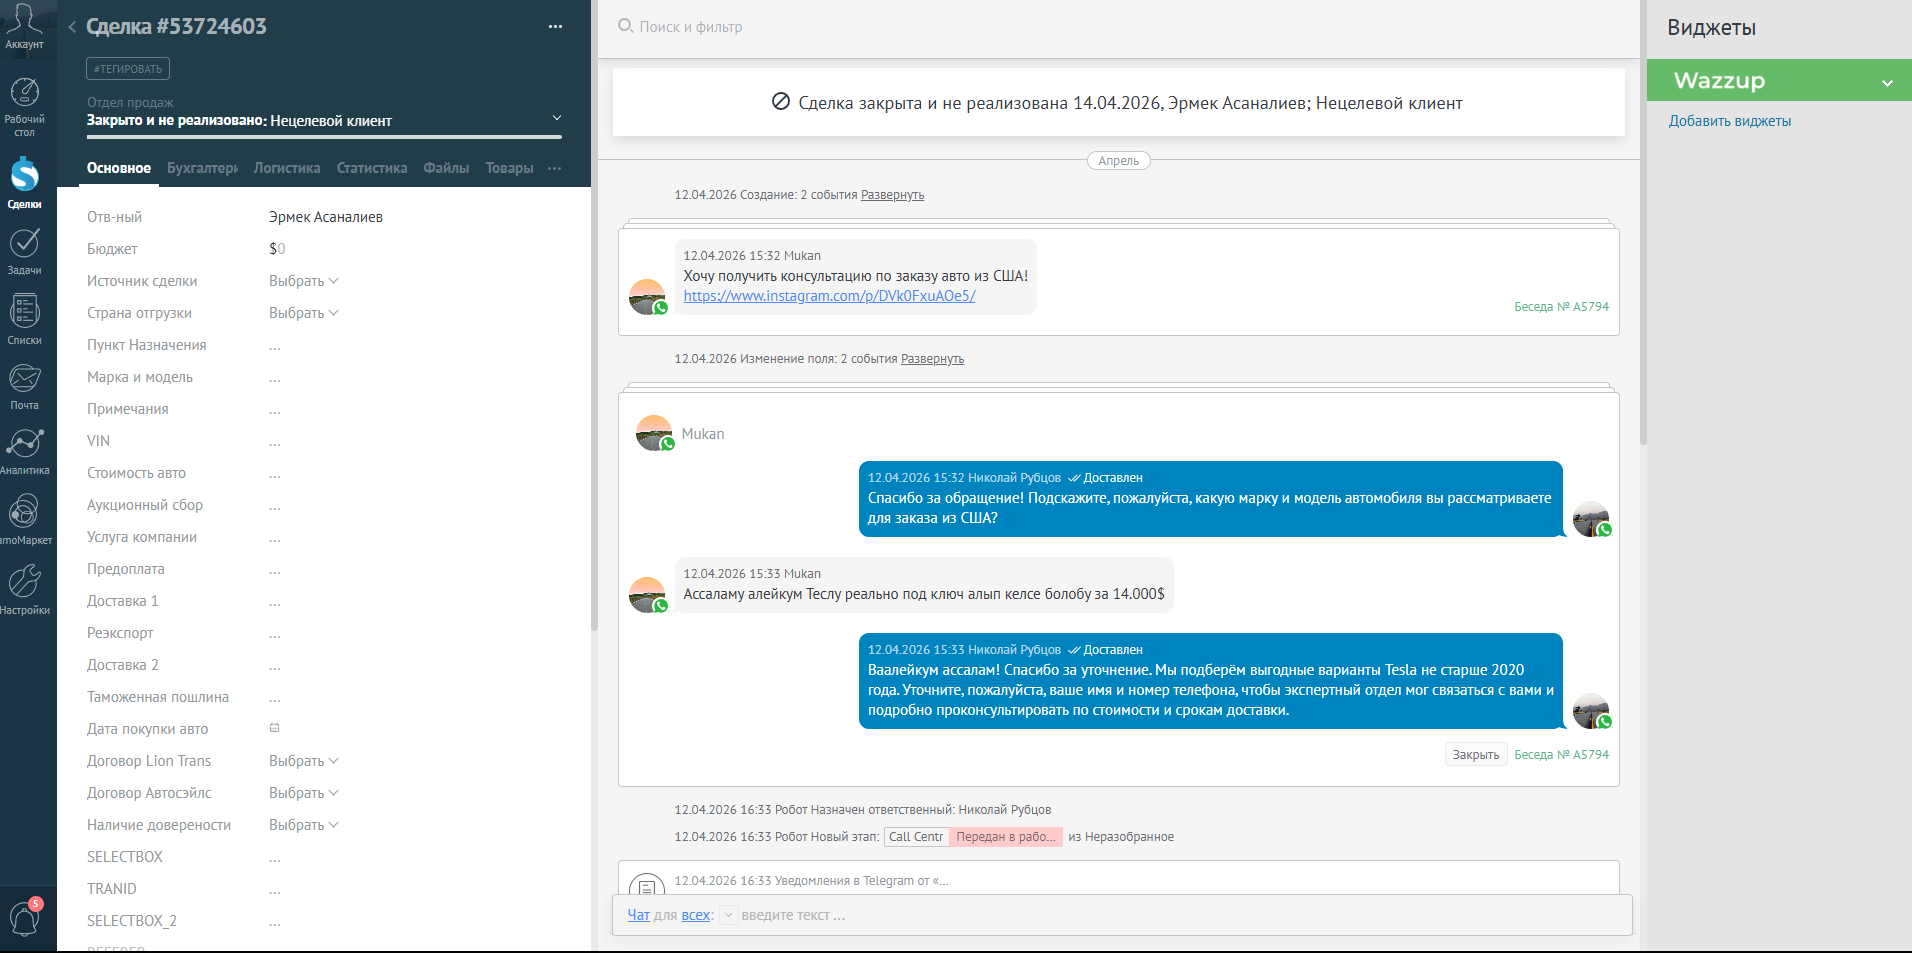Click the responsible user Эрмек Асаналиев
Image resolution: width=1912 pixels, height=953 pixels.
[326, 217]
